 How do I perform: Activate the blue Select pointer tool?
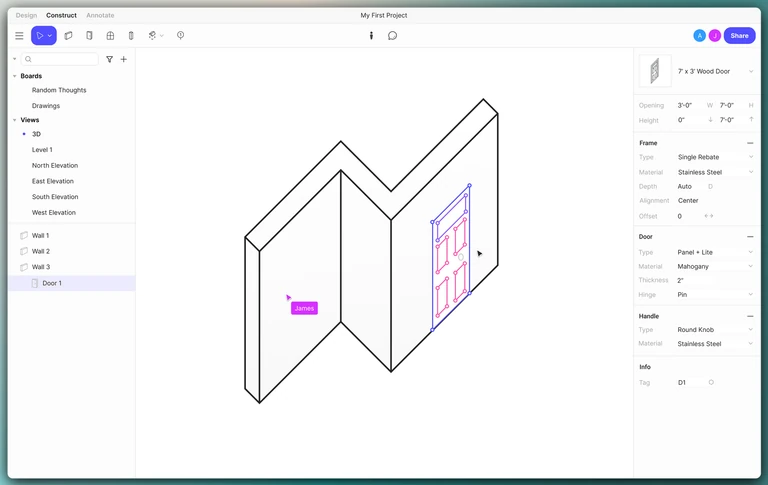[40, 36]
